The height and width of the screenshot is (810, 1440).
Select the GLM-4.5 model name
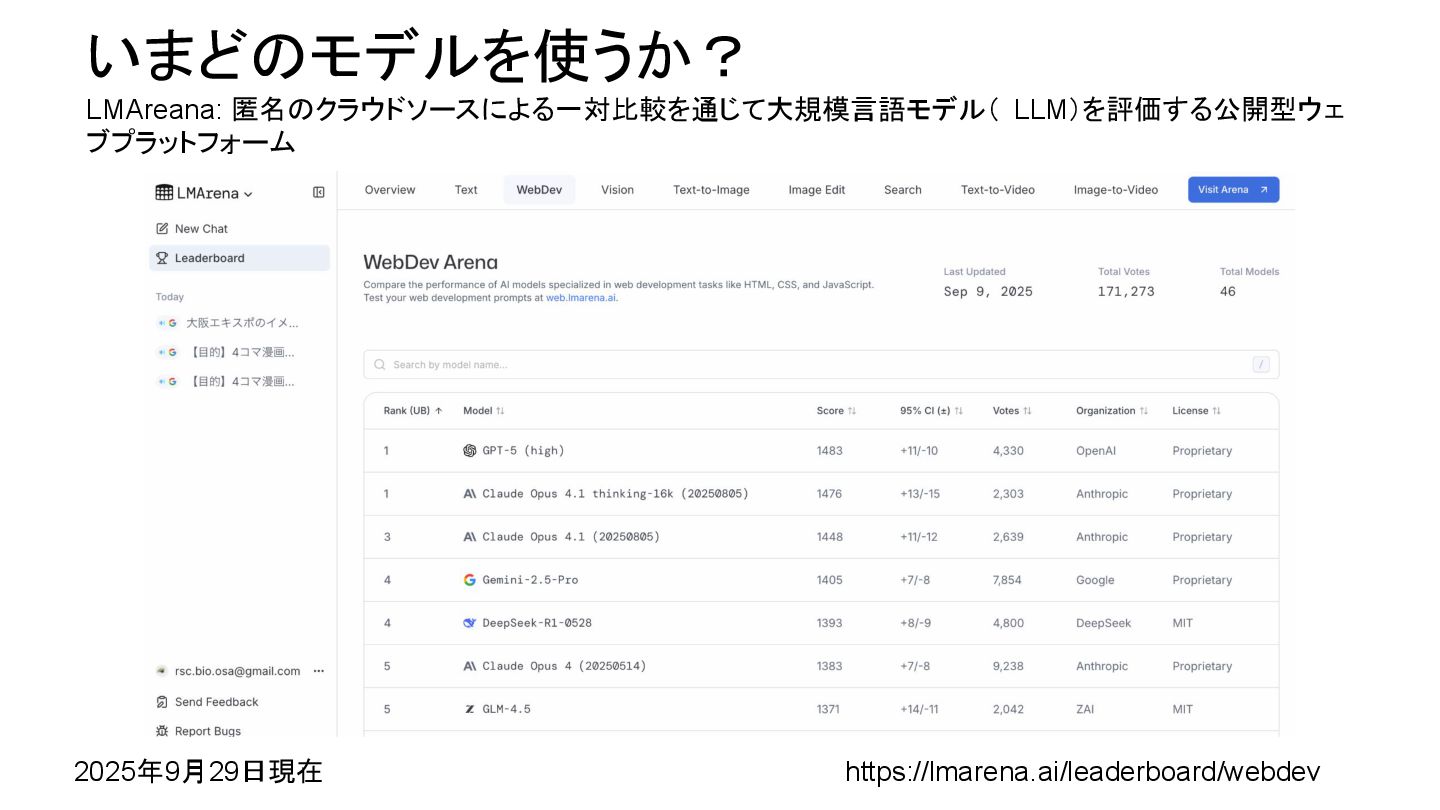pos(506,709)
